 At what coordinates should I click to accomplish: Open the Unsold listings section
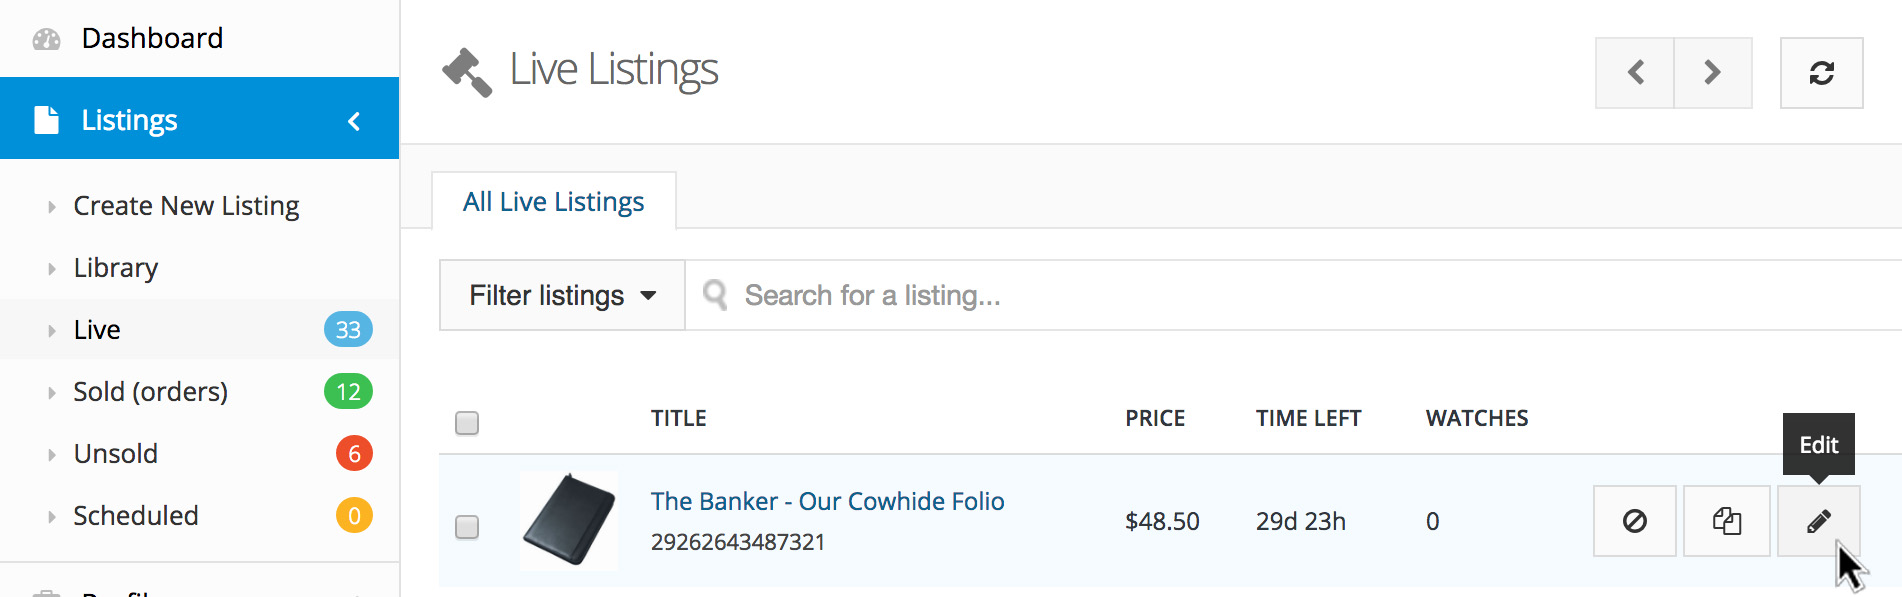pyautogui.click(x=116, y=454)
